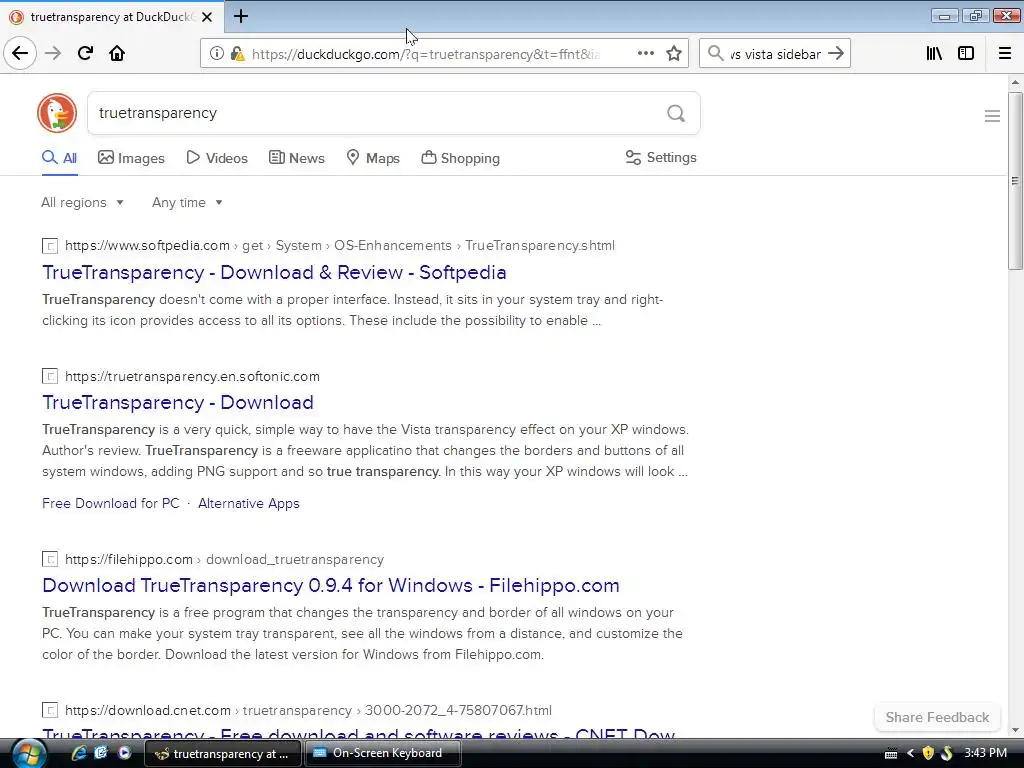This screenshot has height=768, width=1024.
Task: Click the vista sidebar search box
Action: 775,54
